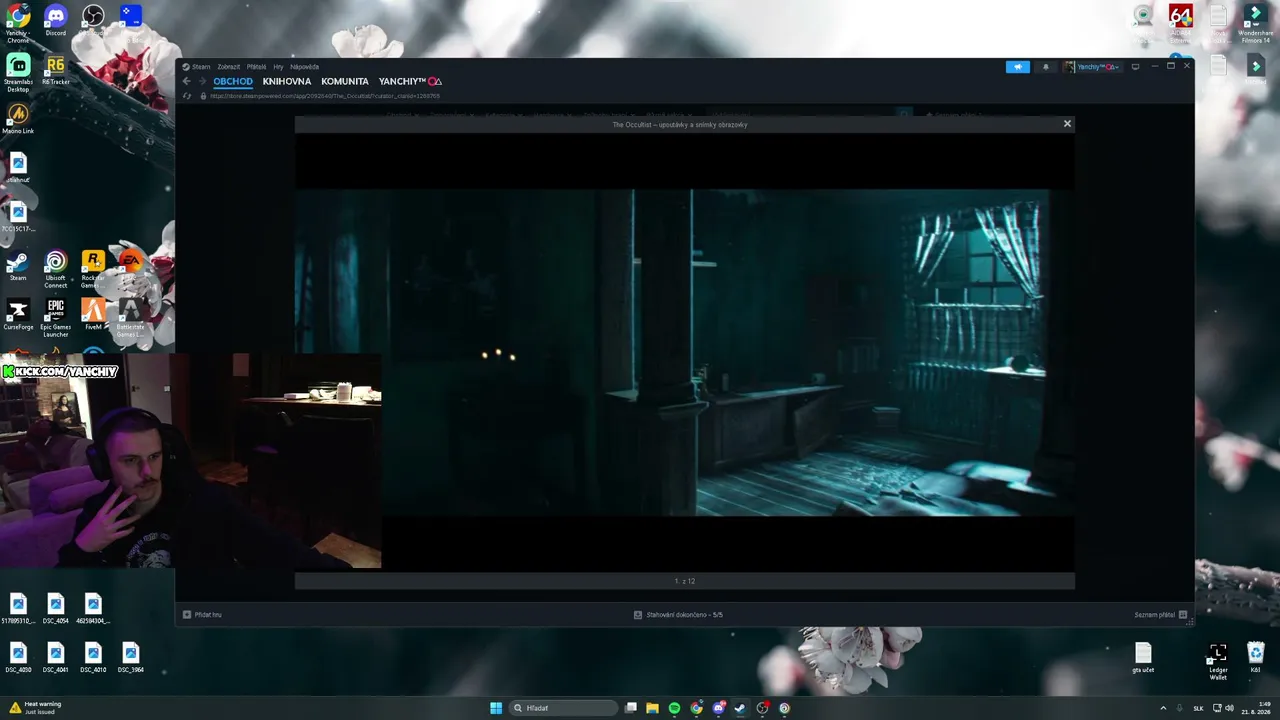Viewport: 1280px width, 720px height.
Task: Open Steam notifications bell
Action: pyautogui.click(x=1046, y=67)
